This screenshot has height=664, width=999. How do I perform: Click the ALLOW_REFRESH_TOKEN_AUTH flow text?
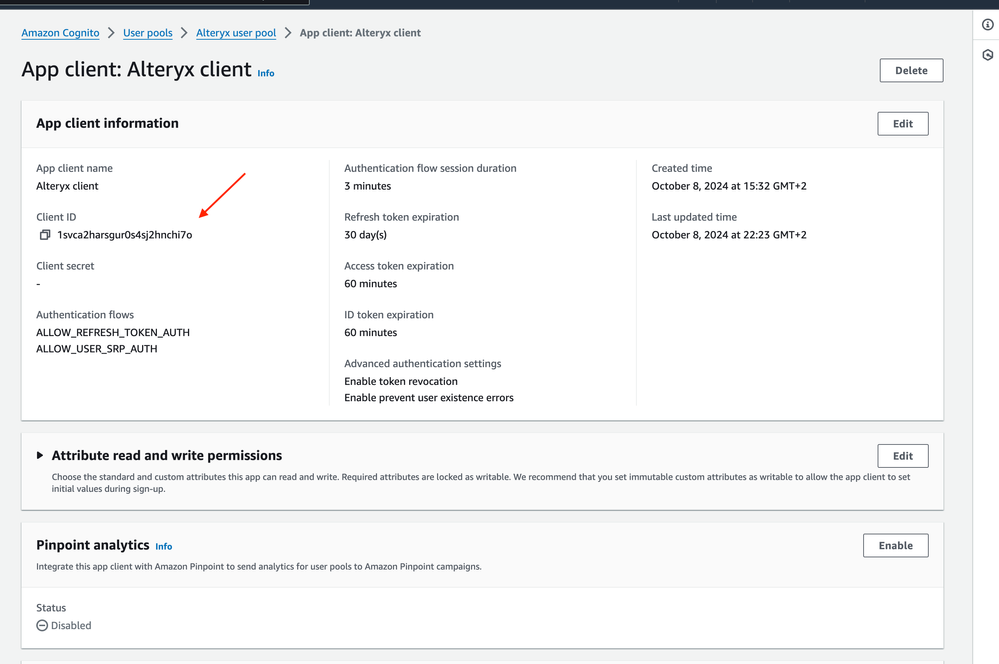click(113, 332)
